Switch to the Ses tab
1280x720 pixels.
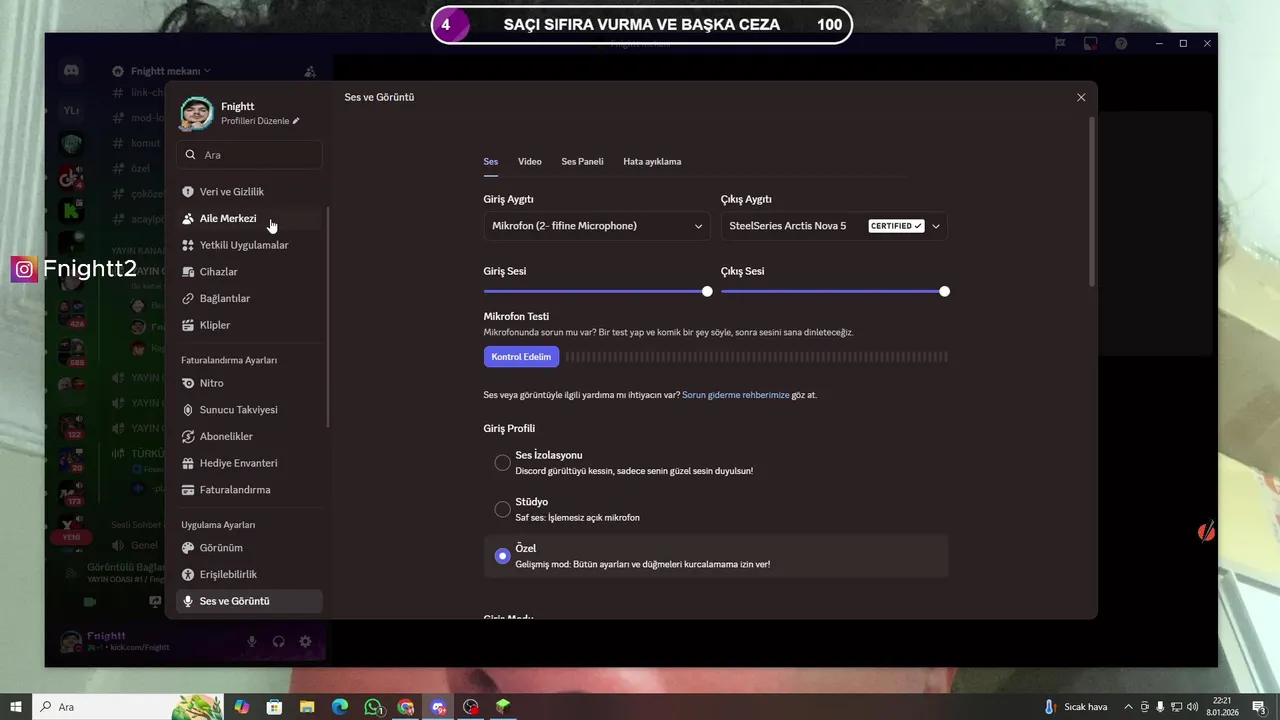491,161
